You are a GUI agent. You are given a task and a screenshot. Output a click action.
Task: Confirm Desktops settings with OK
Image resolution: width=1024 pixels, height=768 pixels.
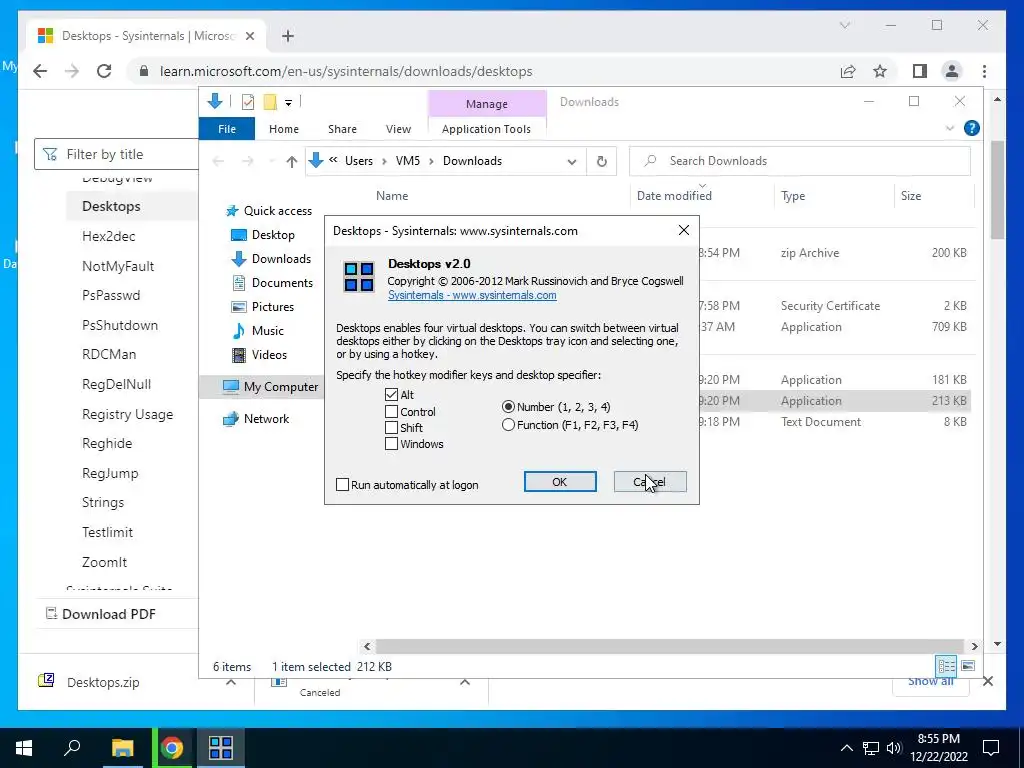pos(560,482)
